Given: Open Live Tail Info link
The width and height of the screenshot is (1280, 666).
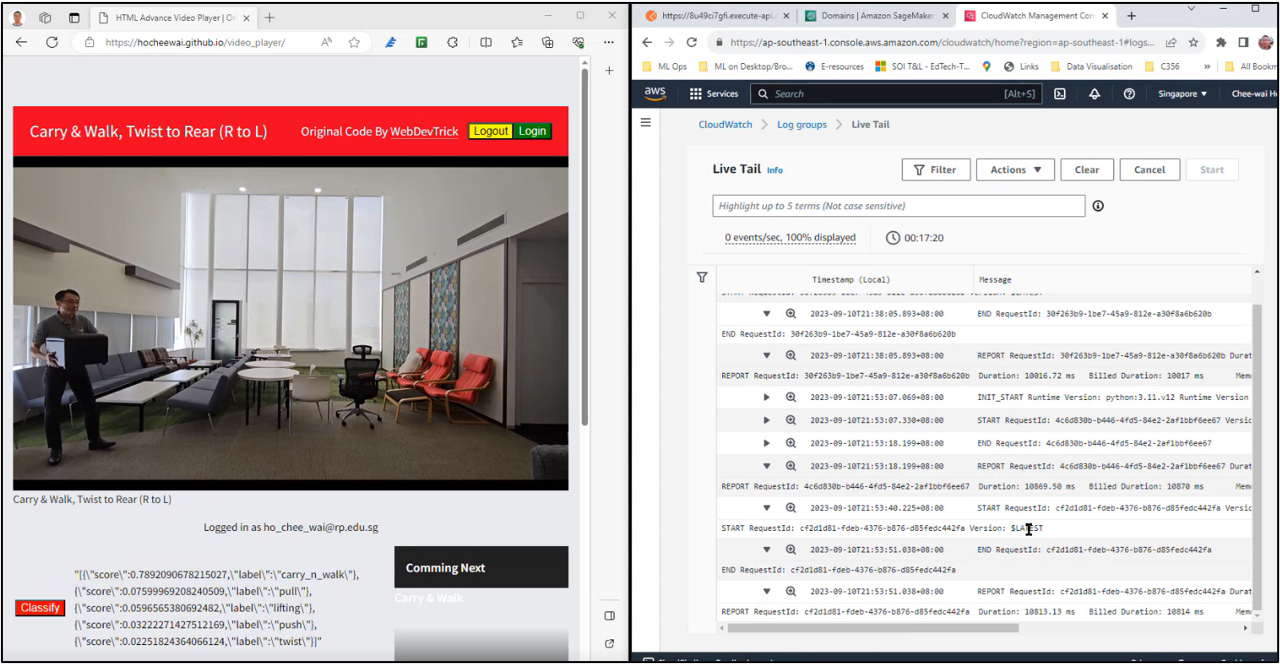Looking at the screenshot, I should coord(775,171).
